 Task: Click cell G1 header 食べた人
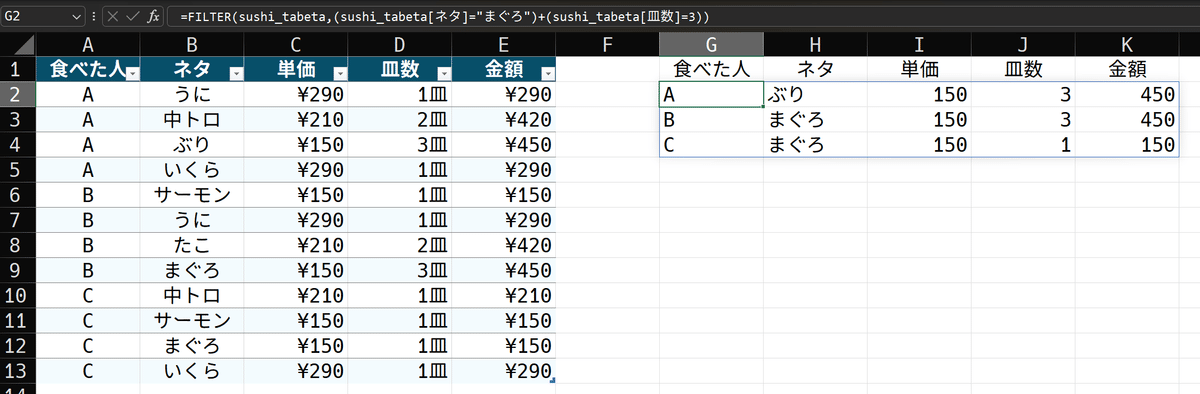click(711, 69)
